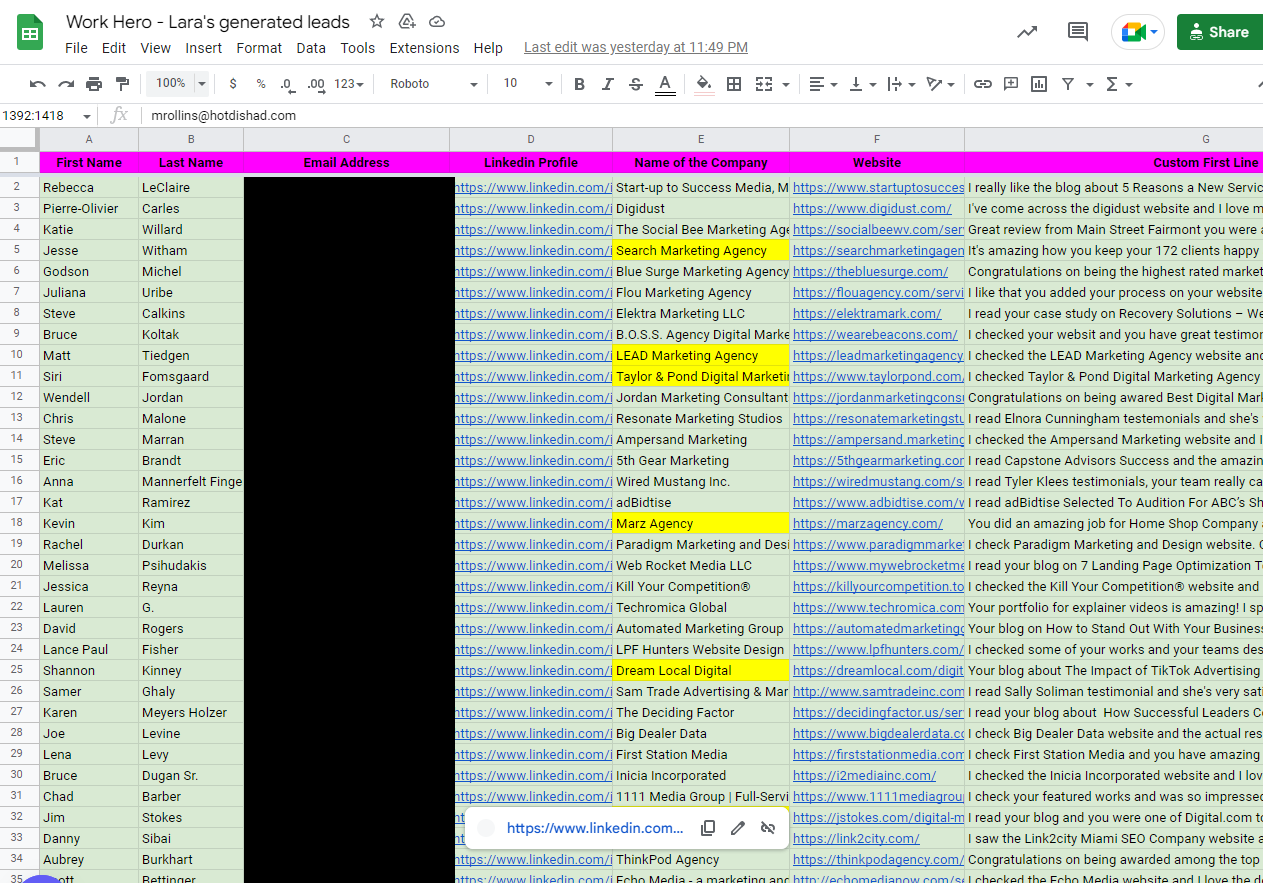Open the linkedin.com link in the popup
Screen dimensions: 1263x883
[x=595, y=828]
